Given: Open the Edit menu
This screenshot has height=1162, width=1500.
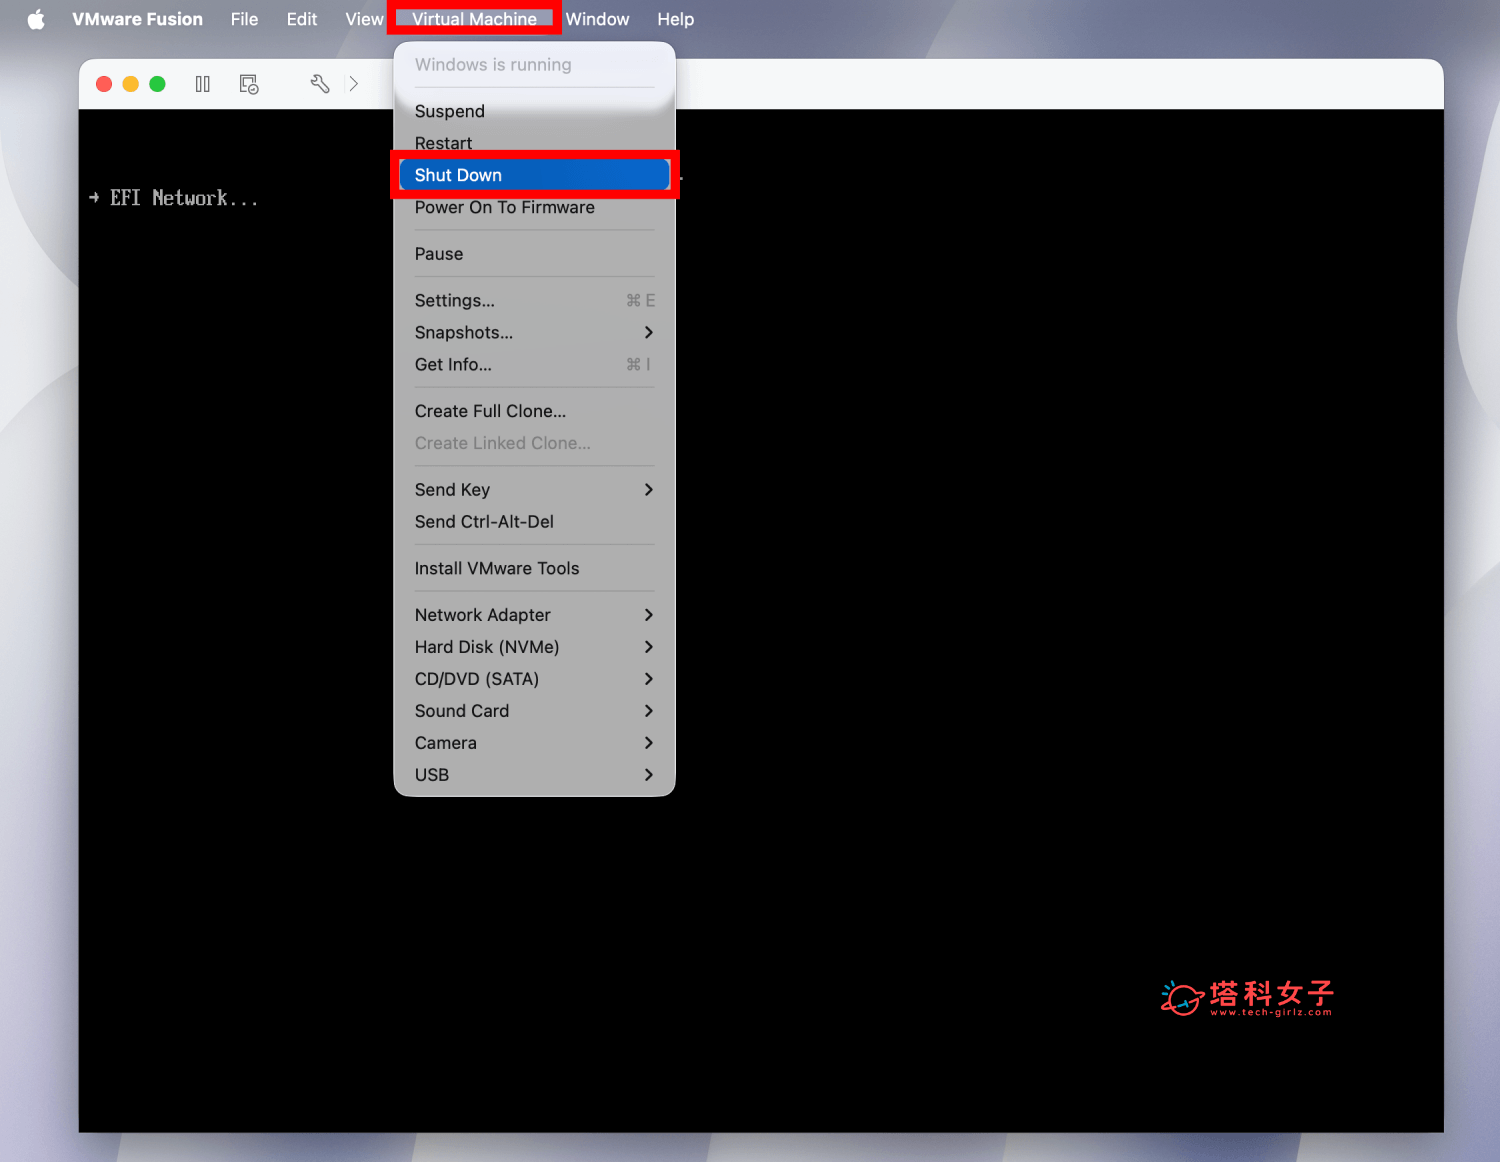Looking at the screenshot, I should point(302,19).
